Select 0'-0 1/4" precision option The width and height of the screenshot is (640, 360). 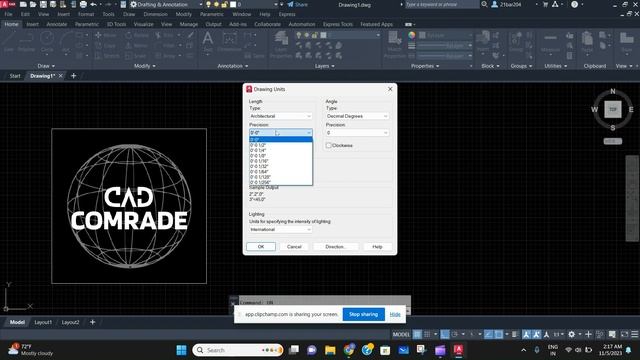click(281, 151)
